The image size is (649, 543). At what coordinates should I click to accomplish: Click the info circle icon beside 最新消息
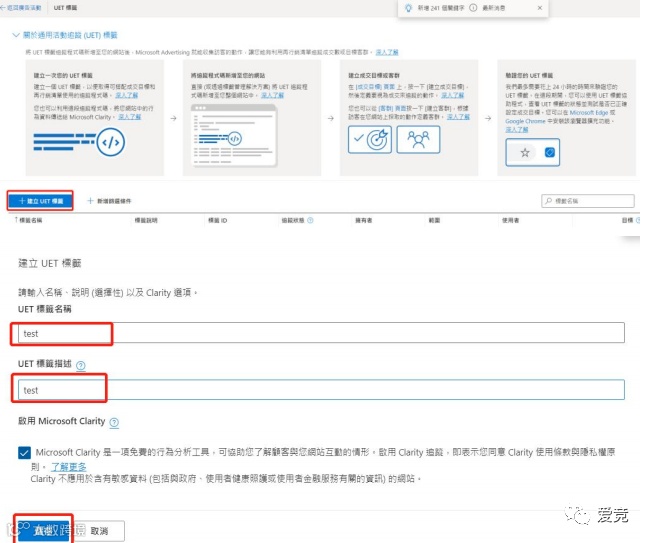[x=473, y=8]
